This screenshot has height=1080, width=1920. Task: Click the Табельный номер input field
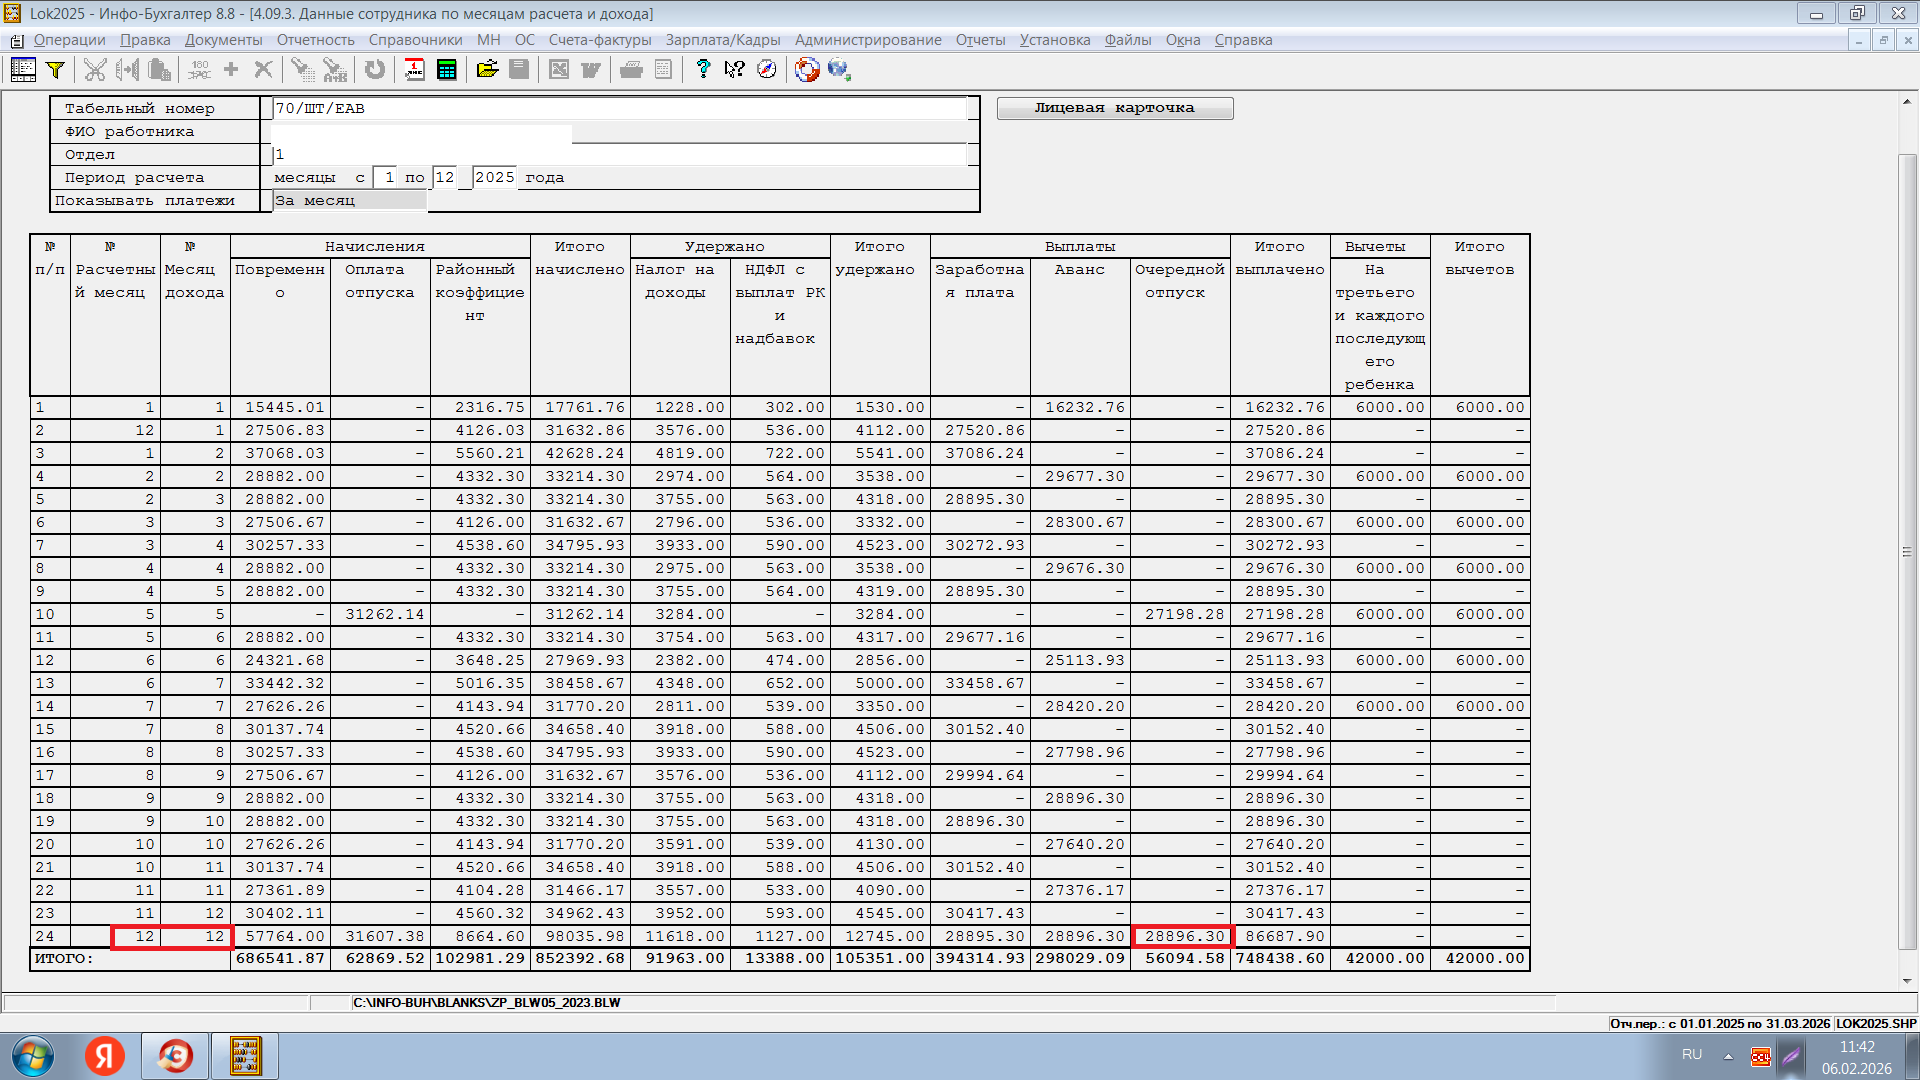pos(620,108)
